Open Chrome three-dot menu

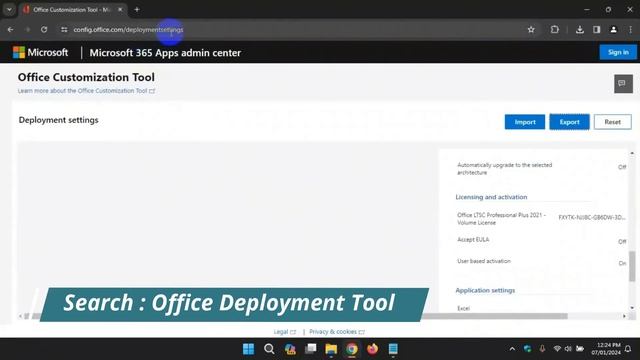coord(630,29)
